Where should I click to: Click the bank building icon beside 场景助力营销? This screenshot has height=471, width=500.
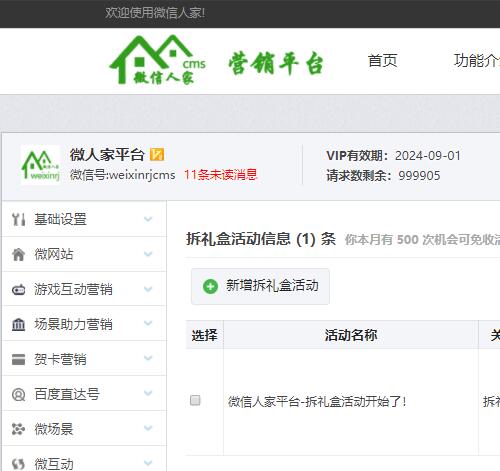point(18,324)
